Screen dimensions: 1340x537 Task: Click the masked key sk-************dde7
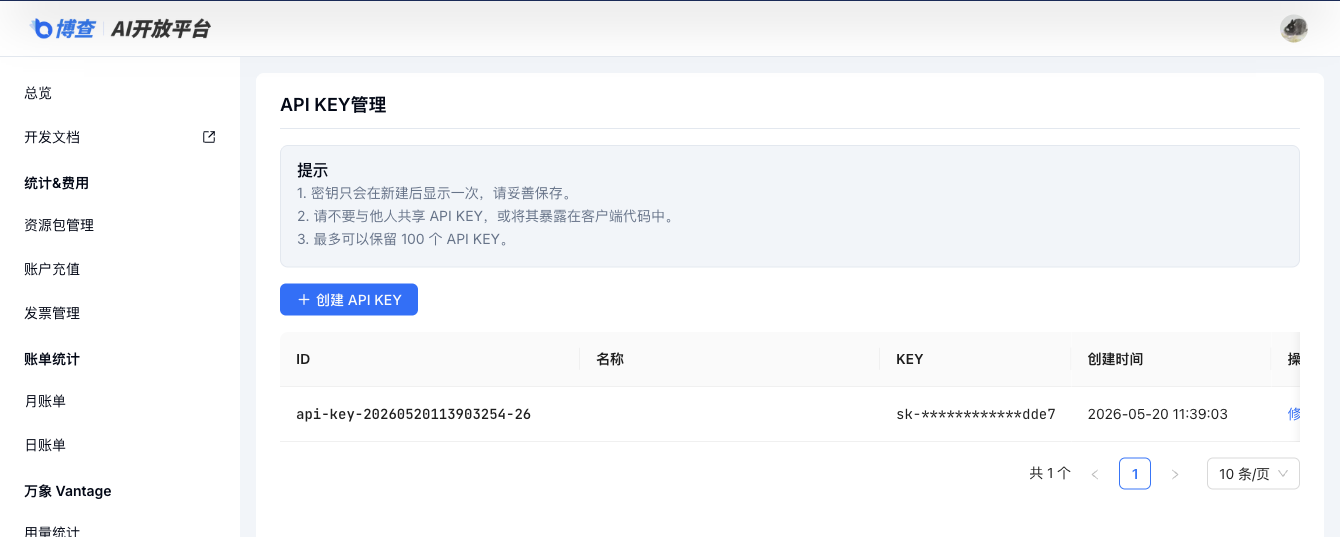click(x=976, y=414)
